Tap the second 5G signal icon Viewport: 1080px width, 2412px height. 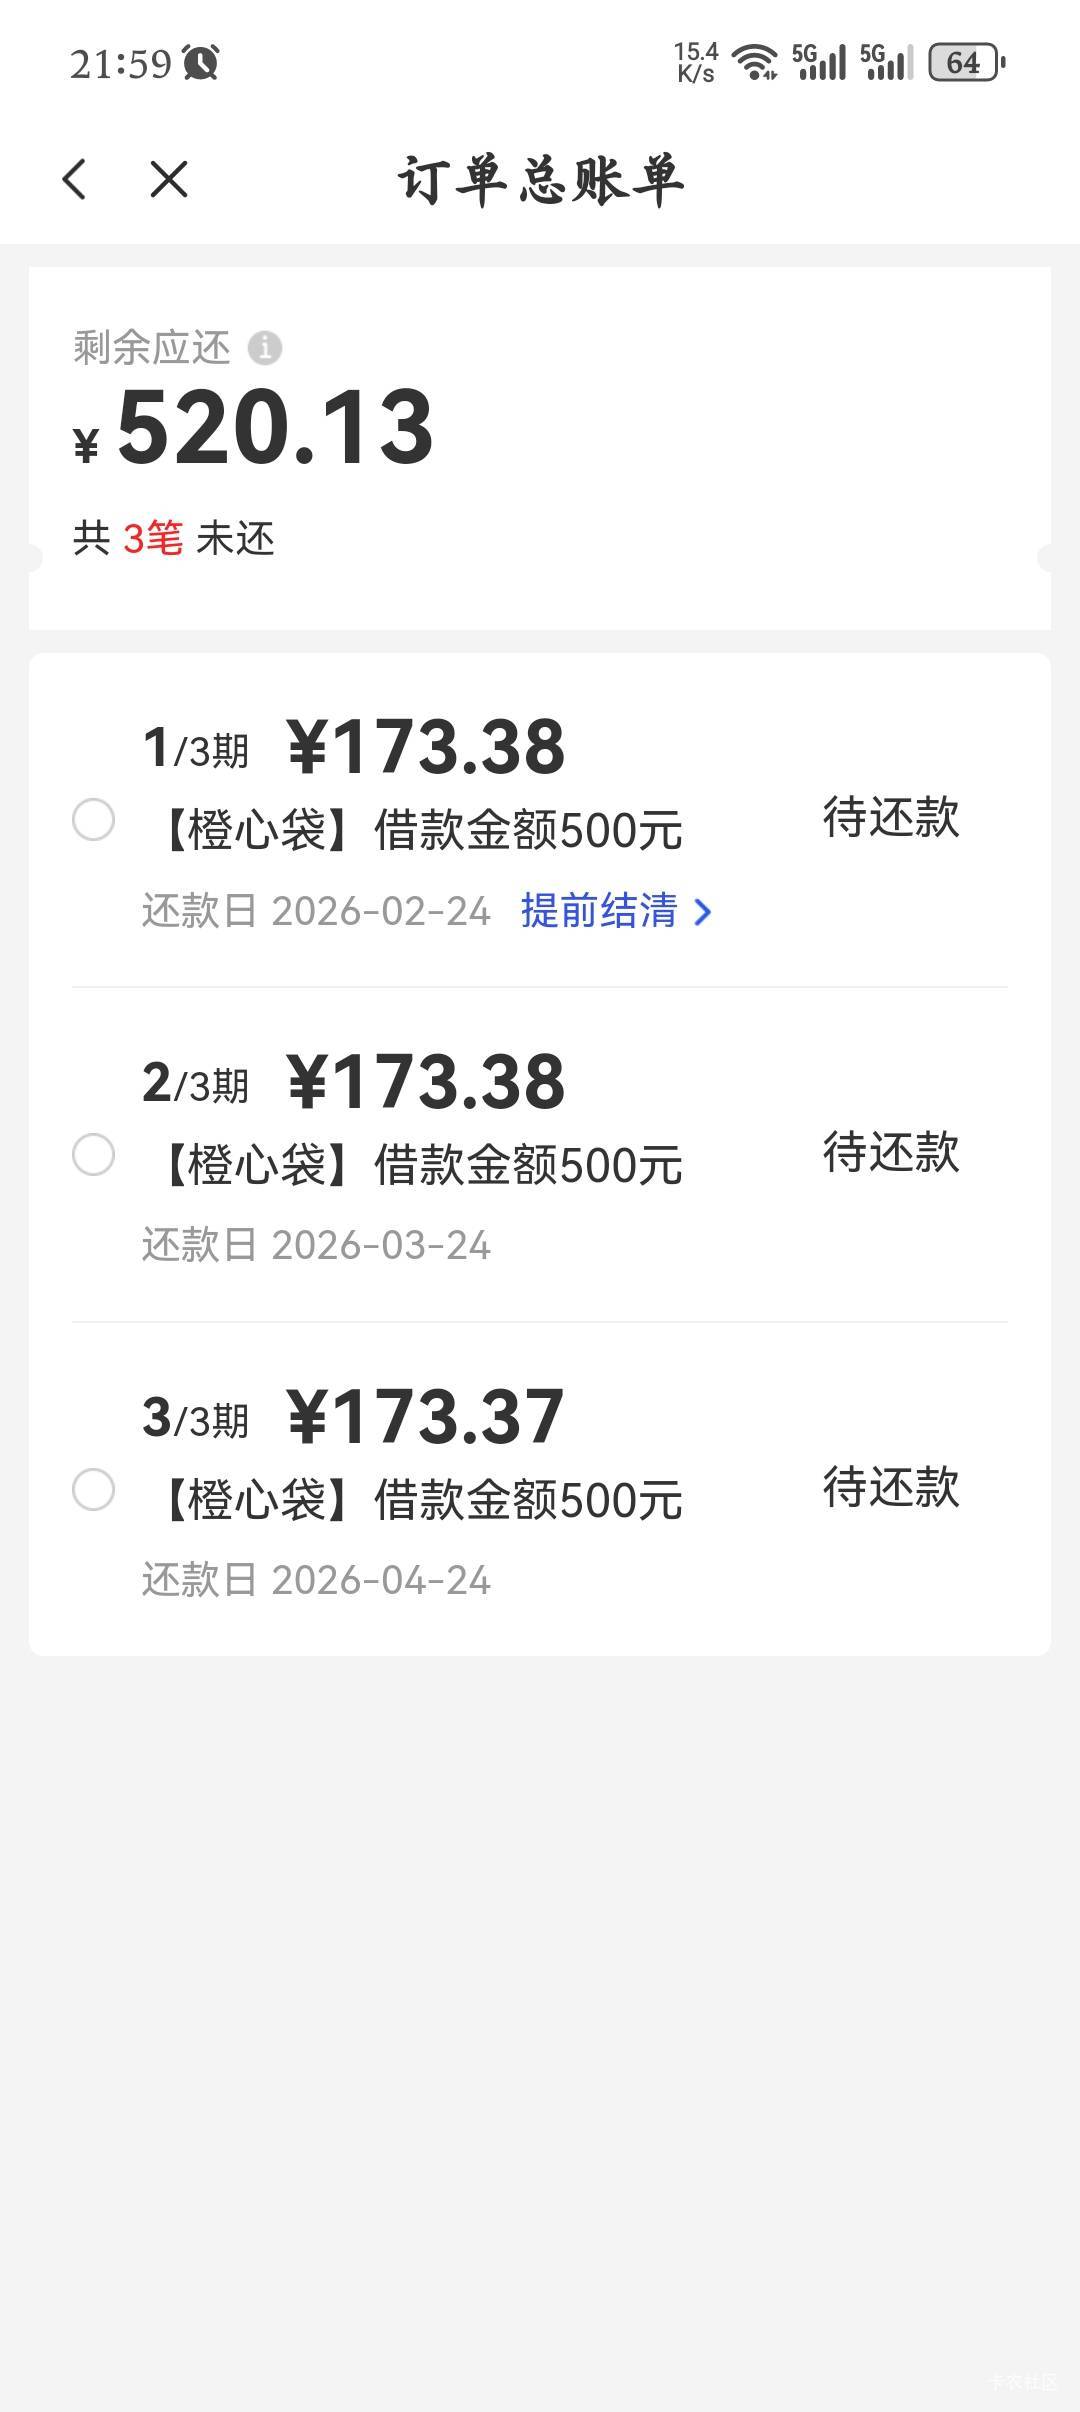point(886,62)
